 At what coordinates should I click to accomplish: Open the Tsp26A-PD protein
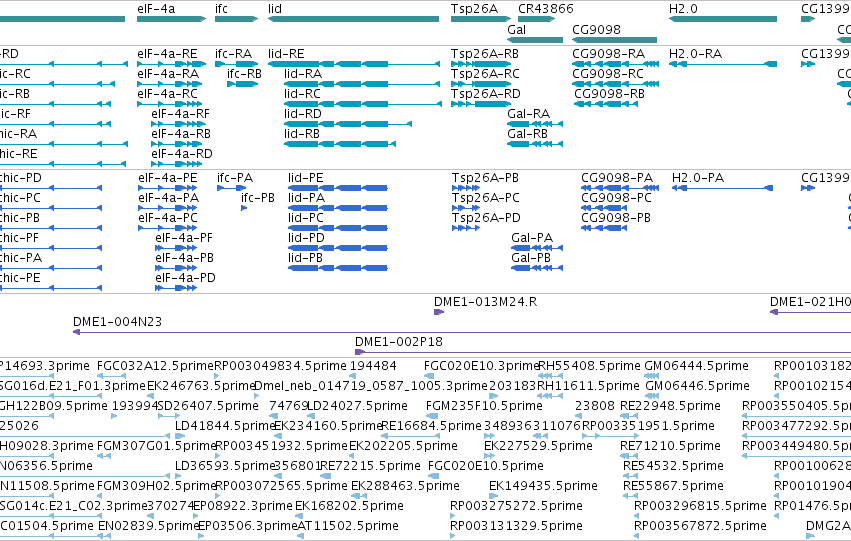point(466,228)
